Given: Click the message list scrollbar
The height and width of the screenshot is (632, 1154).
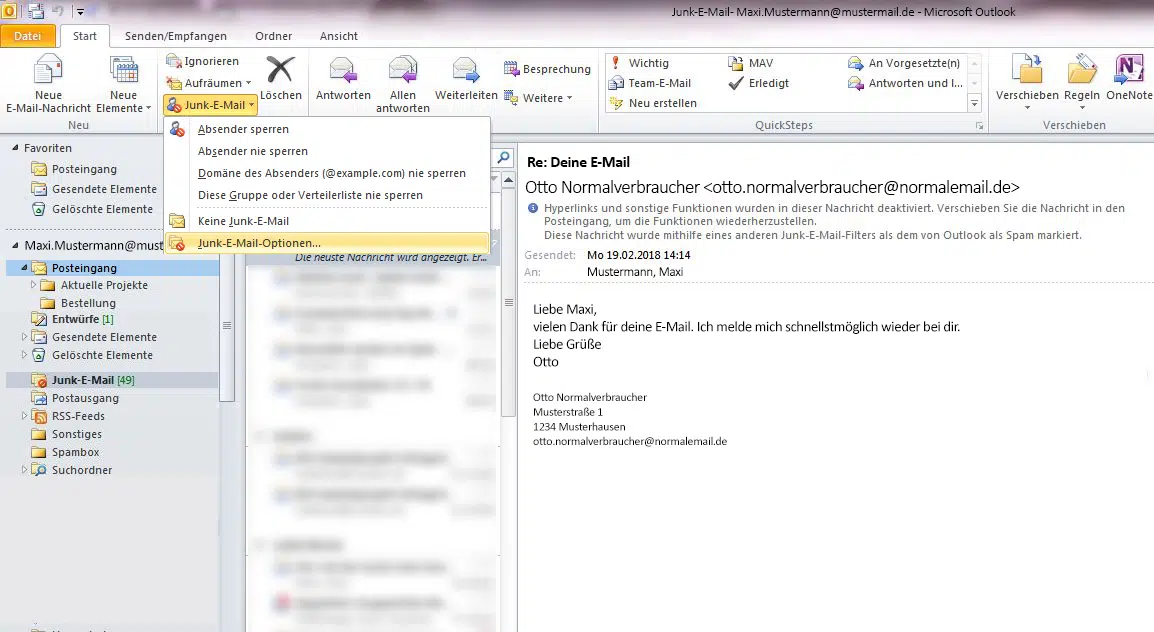Looking at the screenshot, I should click(508, 302).
